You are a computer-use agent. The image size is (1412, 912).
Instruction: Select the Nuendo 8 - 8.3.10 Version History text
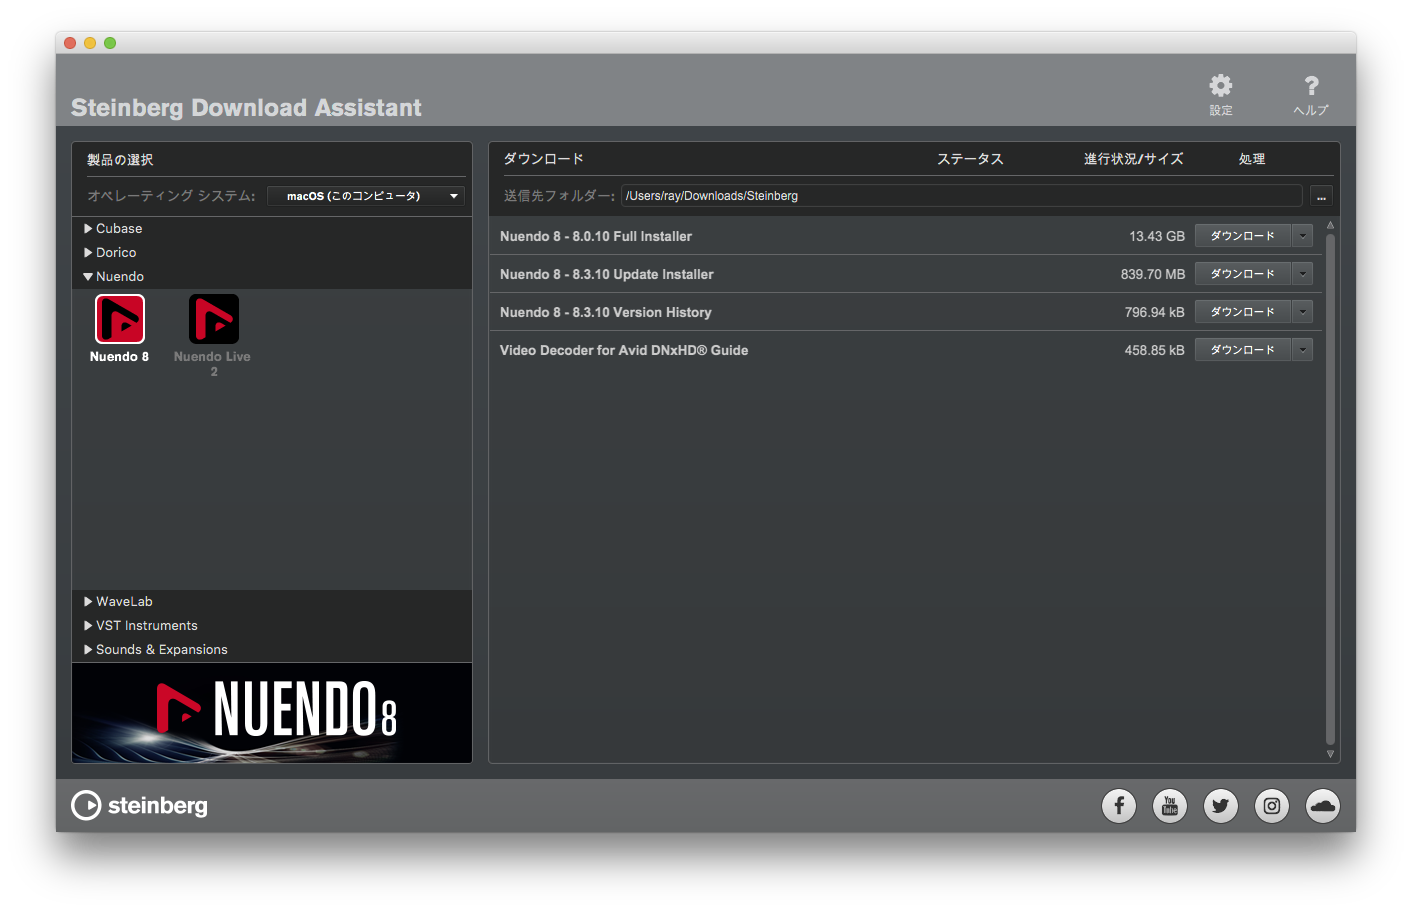click(x=606, y=313)
